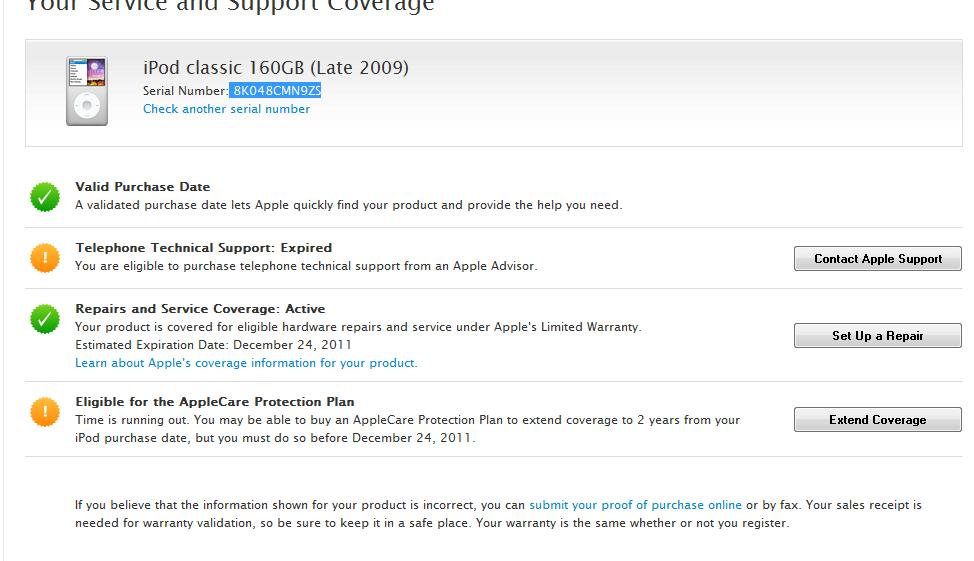This screenshot has height=561, width=974.
Task: Click the Serial Number label text
Action: click(x=185, y=90)
